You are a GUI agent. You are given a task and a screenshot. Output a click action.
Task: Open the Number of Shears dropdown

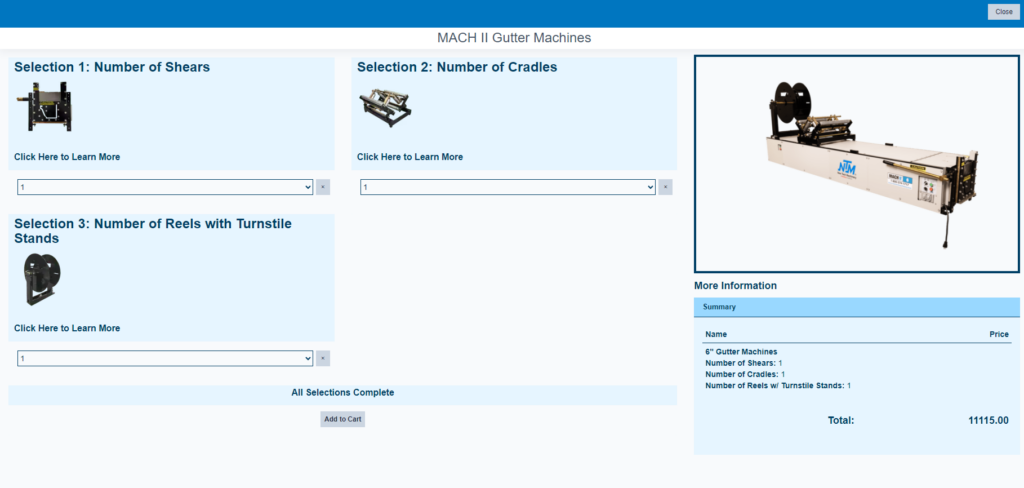point(165,187)
